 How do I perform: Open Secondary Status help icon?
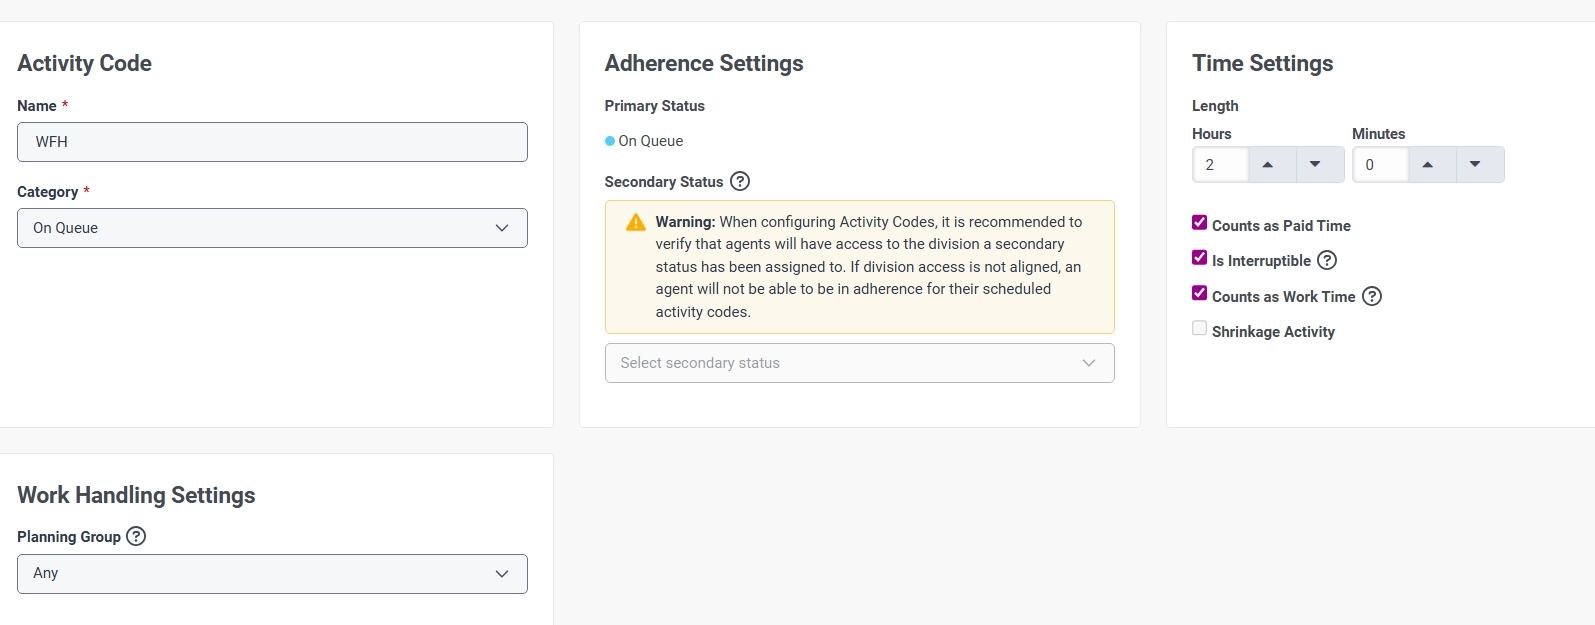coord(740,181)
